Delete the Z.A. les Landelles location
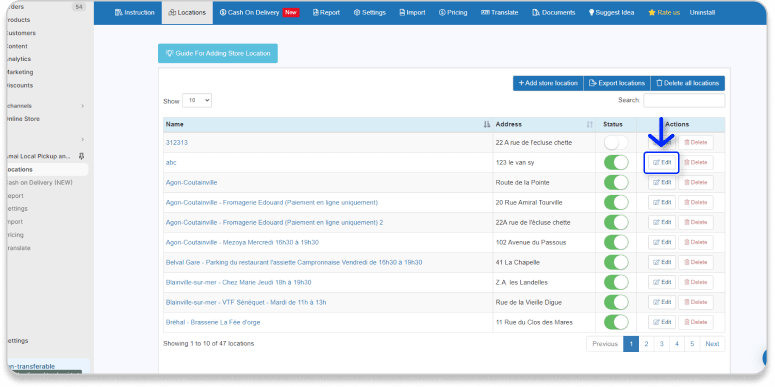This screenshot has height=387, width=775. [695, 282]
